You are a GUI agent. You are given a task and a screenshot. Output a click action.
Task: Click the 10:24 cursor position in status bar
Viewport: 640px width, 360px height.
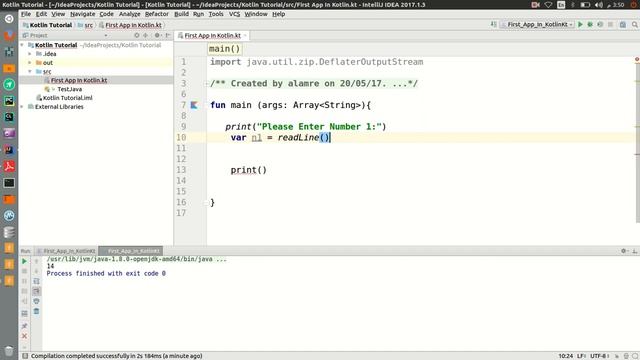(x=565, y=356)
